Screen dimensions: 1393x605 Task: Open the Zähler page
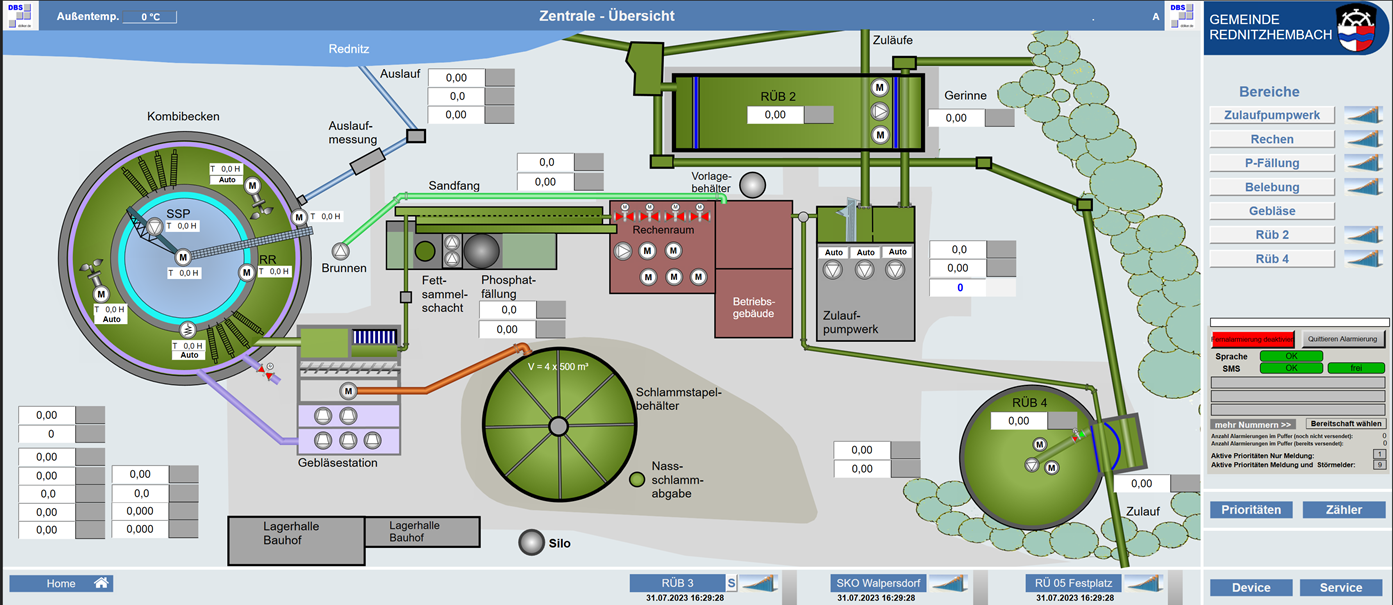(1343, 510)
